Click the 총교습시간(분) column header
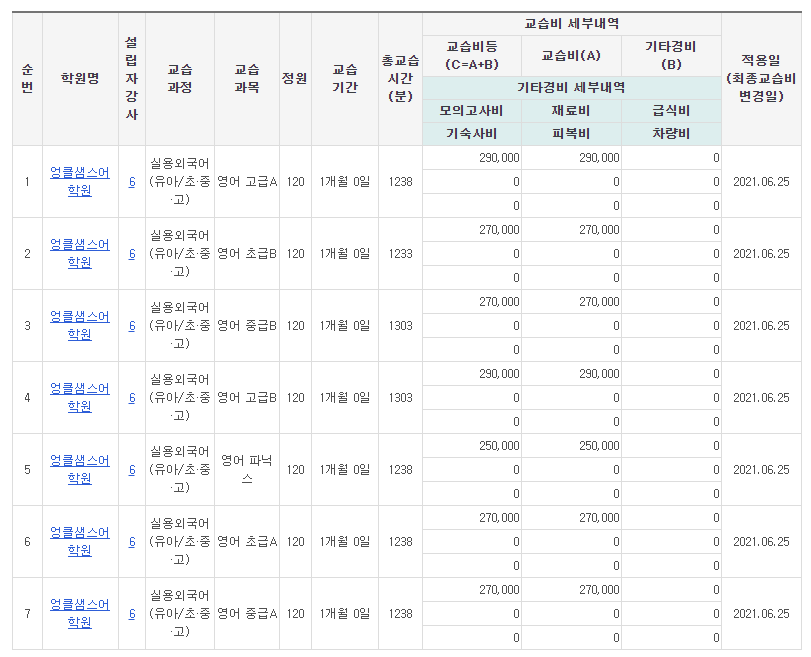811x657 pixels. (x=400, y=78)
